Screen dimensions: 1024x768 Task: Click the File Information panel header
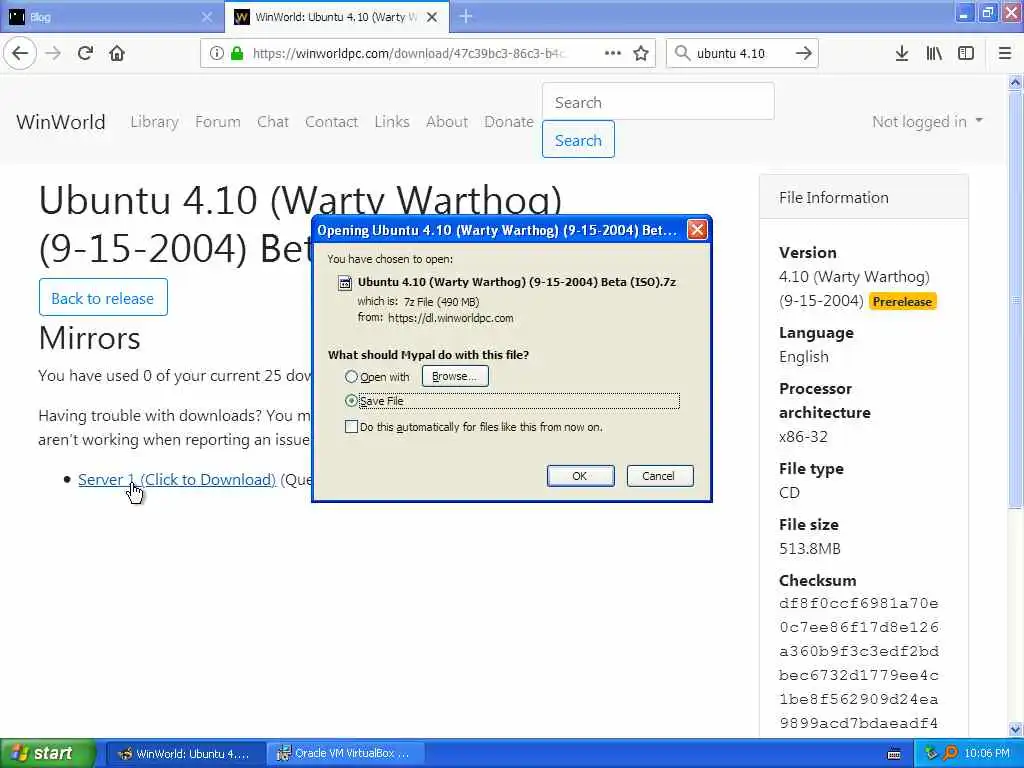(863, 197)
